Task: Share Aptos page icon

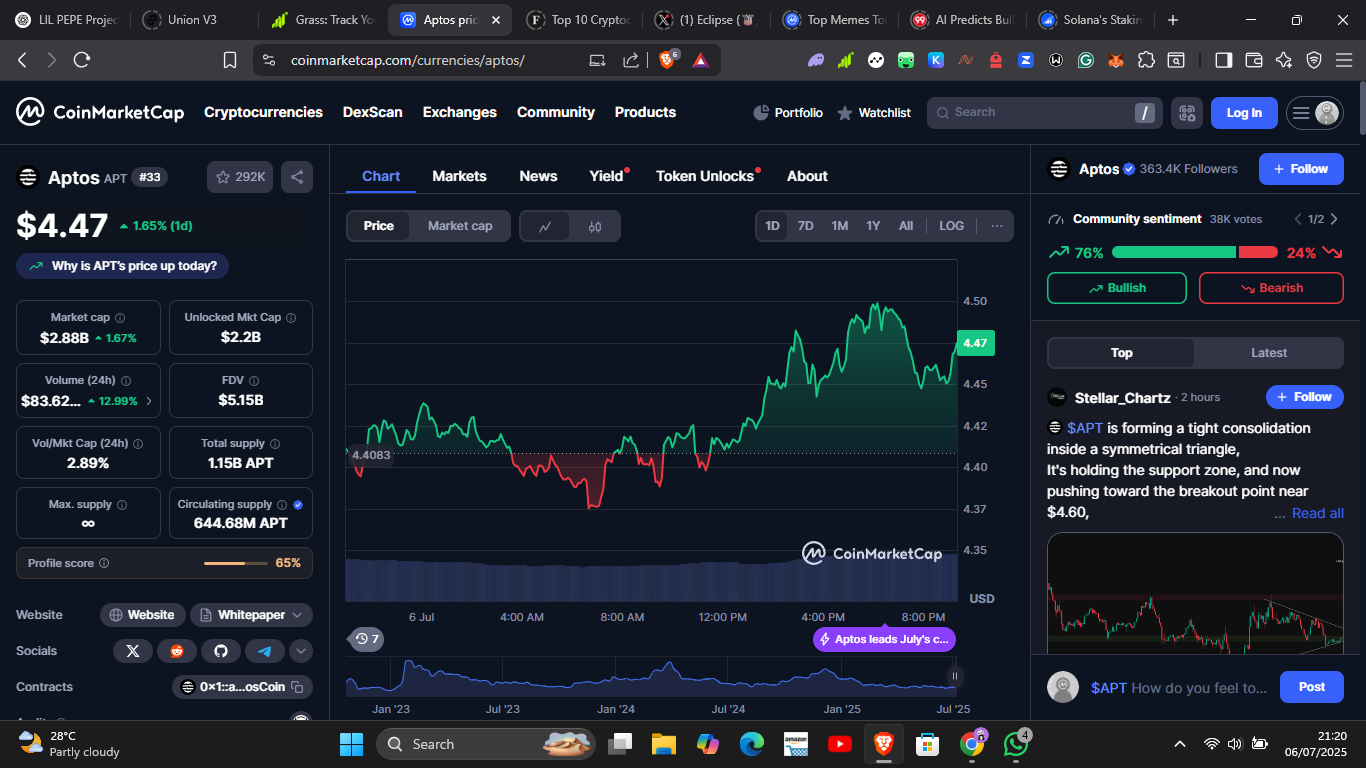Action: 297,177
